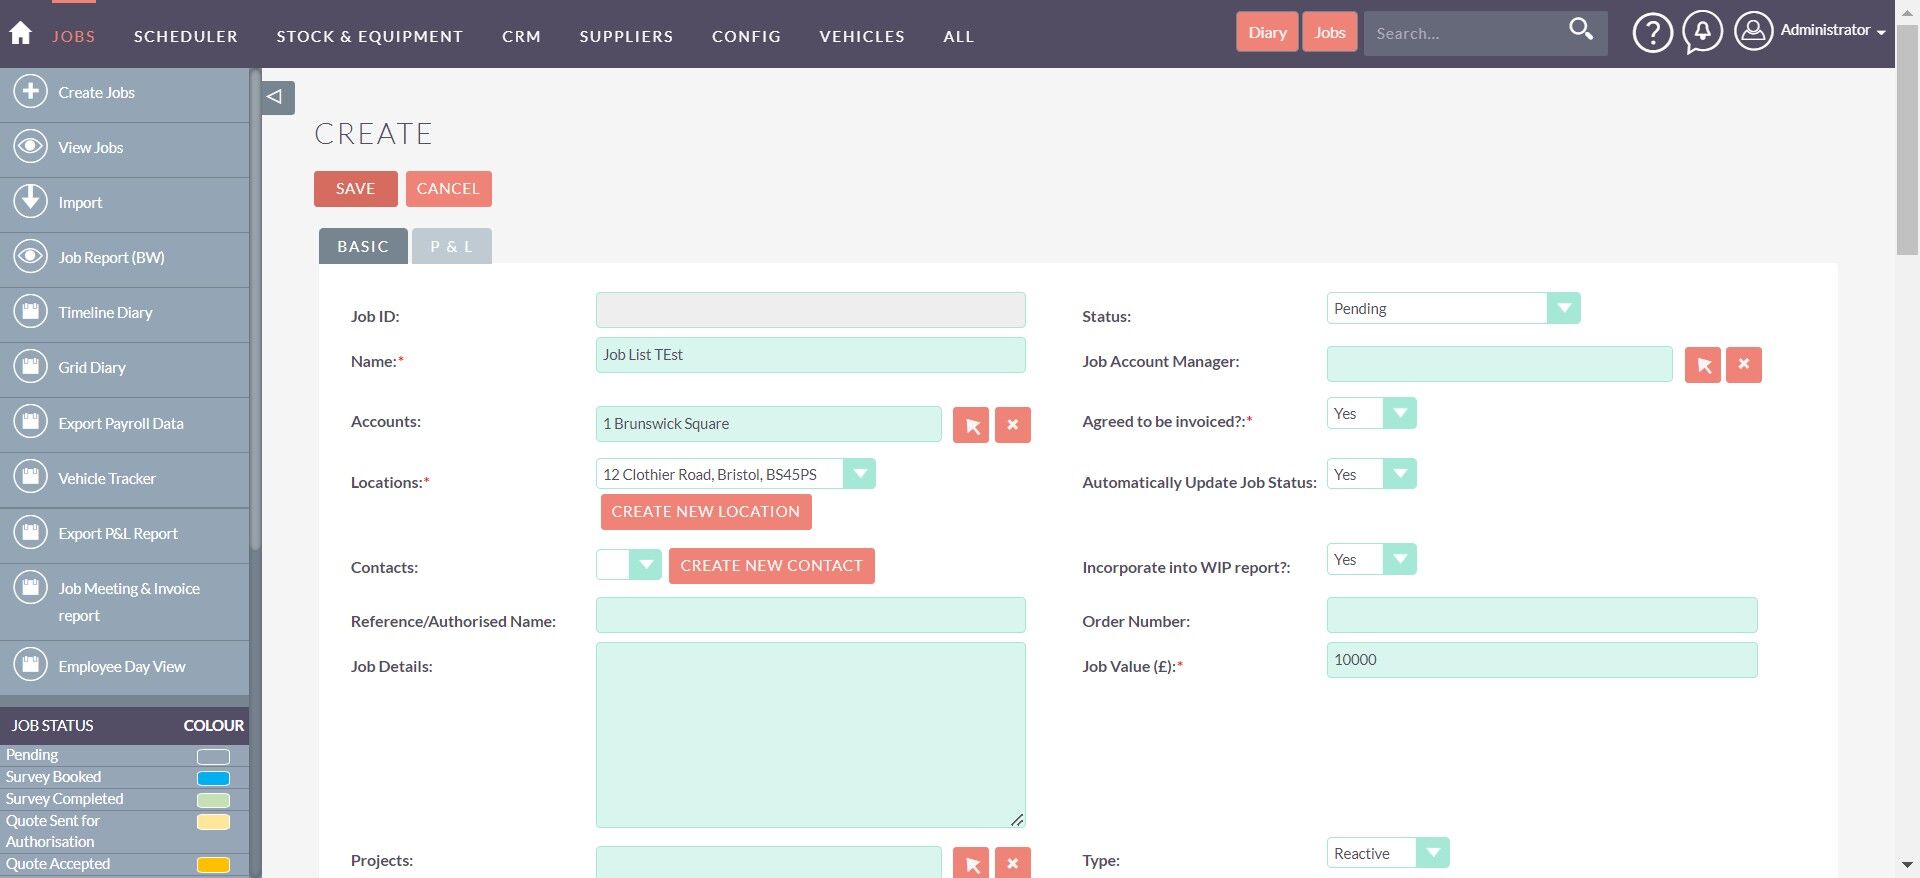Click into the Search field
Viewport: 1920px width, 878px height.
pyautogui.click(x=1465, y=33)
